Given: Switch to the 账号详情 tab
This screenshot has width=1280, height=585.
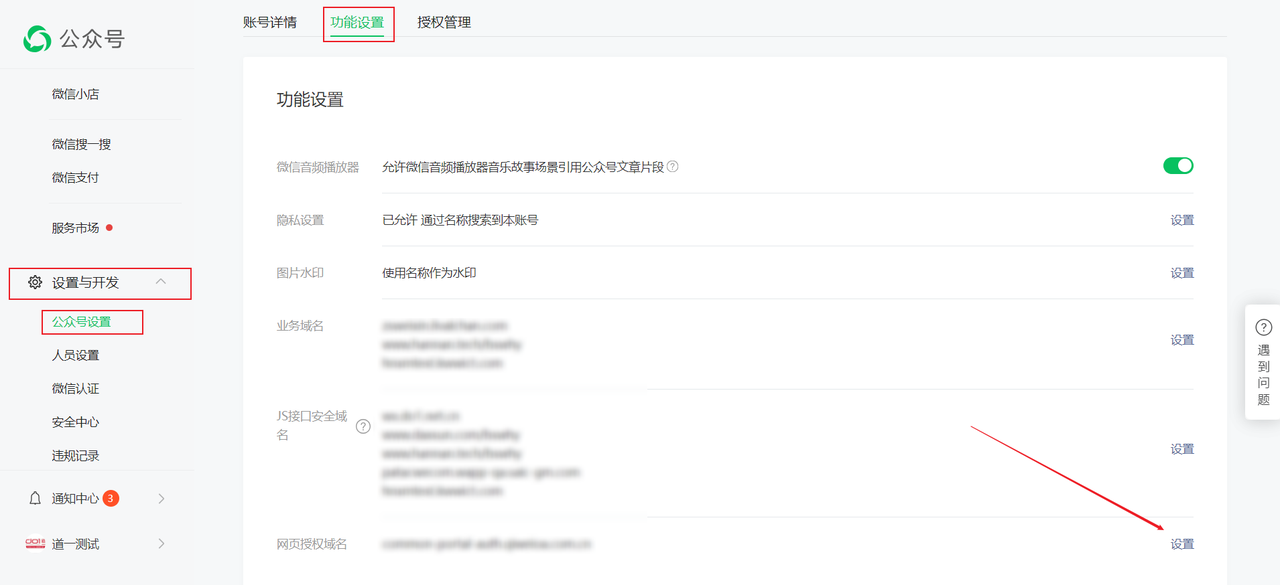Looking at the screenshot, I should coord(270,22).
